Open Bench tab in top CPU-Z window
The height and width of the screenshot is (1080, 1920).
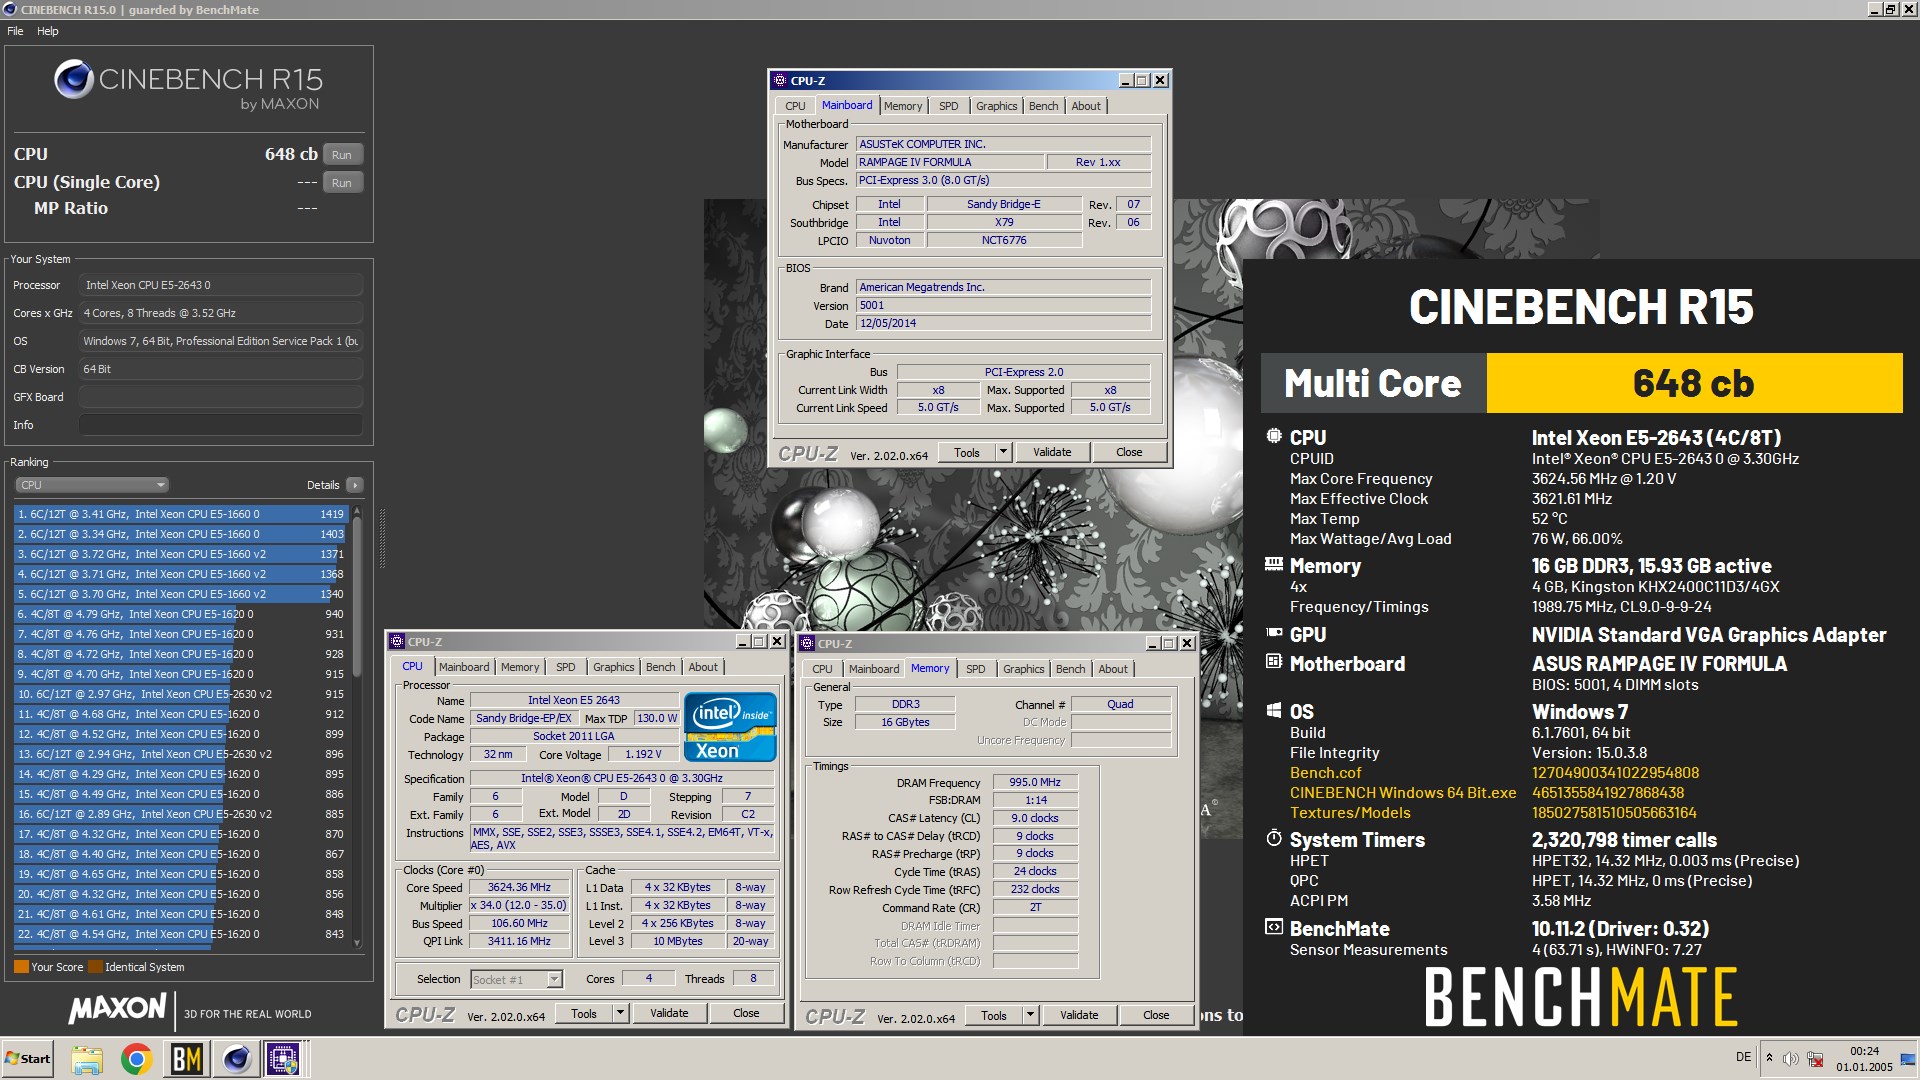click(x=1043, y=106)
